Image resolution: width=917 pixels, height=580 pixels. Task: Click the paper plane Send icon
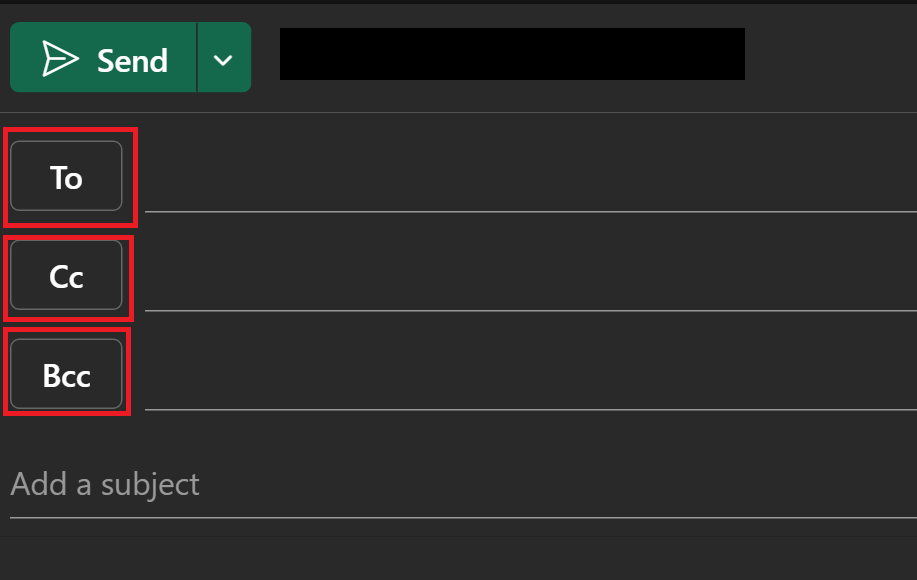pyautogui.click(x=60, y=58)
